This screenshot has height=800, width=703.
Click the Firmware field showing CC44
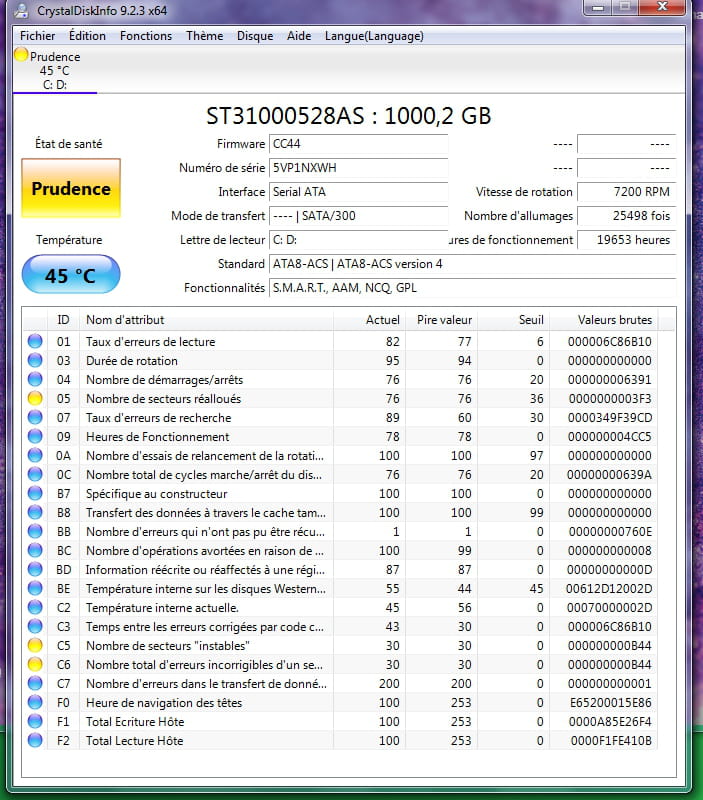pyautogui.click(x=359, y=144)
